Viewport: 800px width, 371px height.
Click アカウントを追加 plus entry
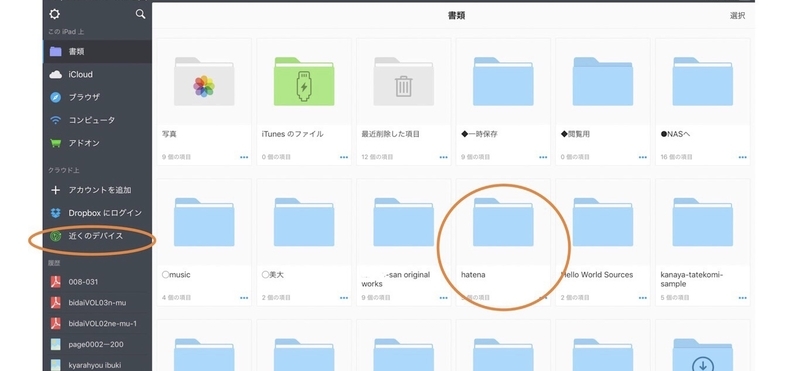97,190
